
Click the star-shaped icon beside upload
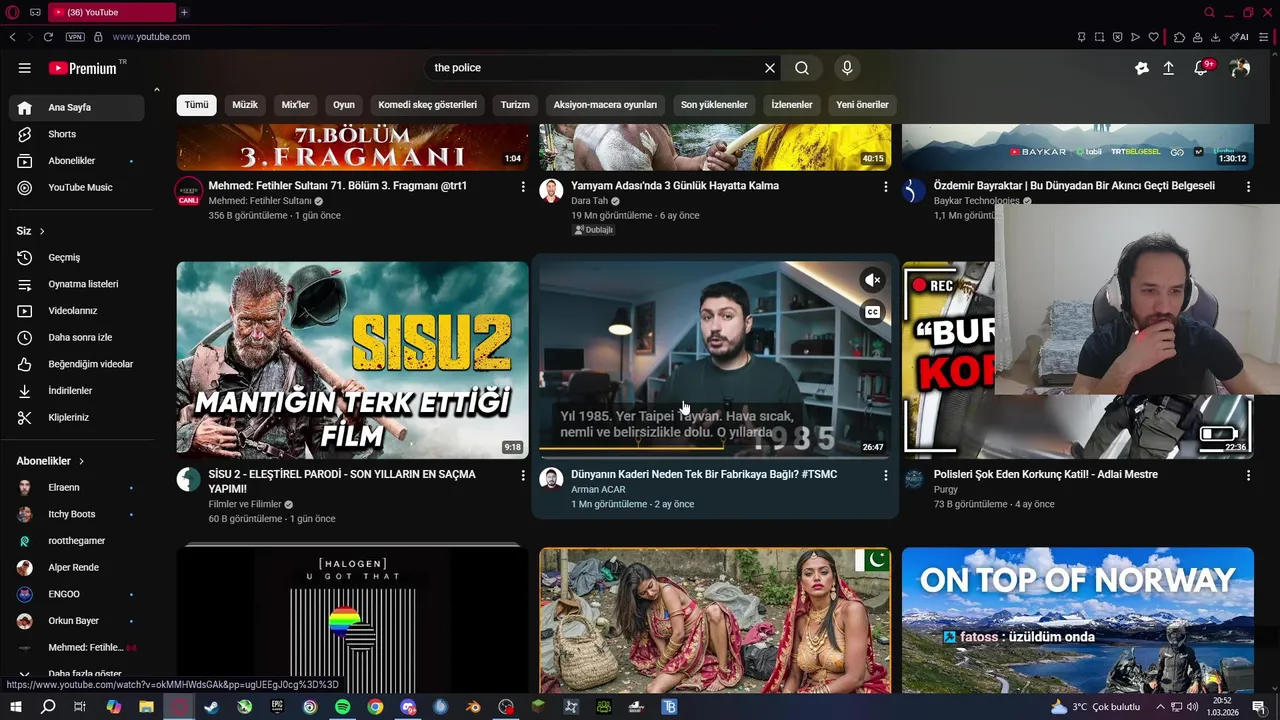tap(1142, 68)
